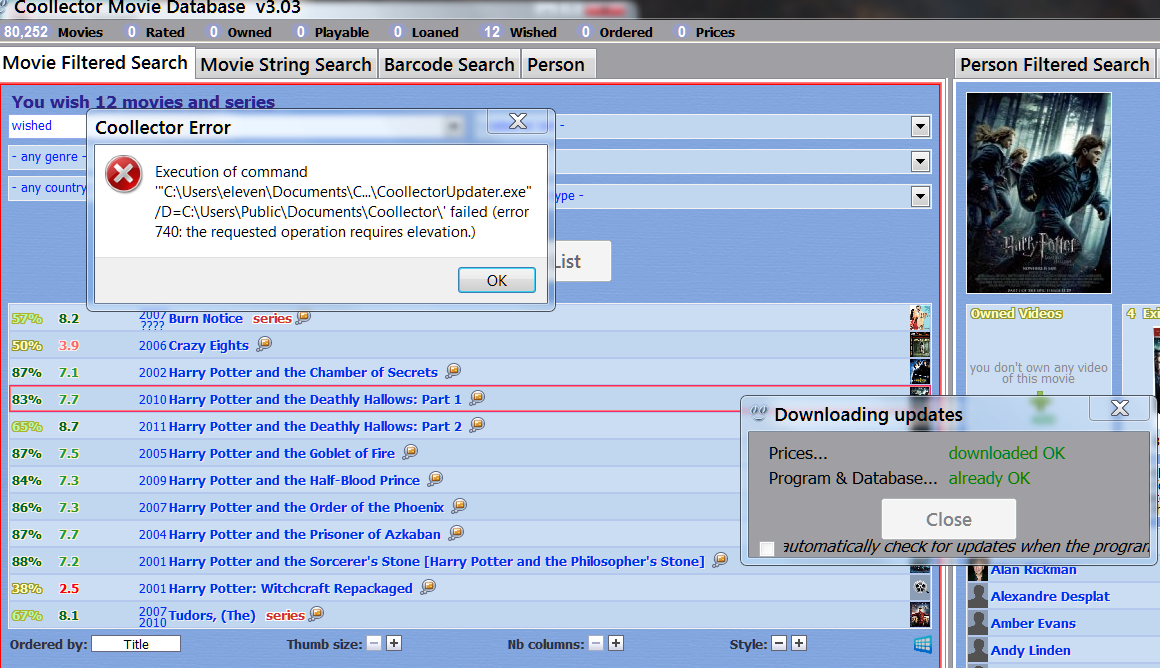Expand the first filter row's right dropdown arrow

(920, 126)
